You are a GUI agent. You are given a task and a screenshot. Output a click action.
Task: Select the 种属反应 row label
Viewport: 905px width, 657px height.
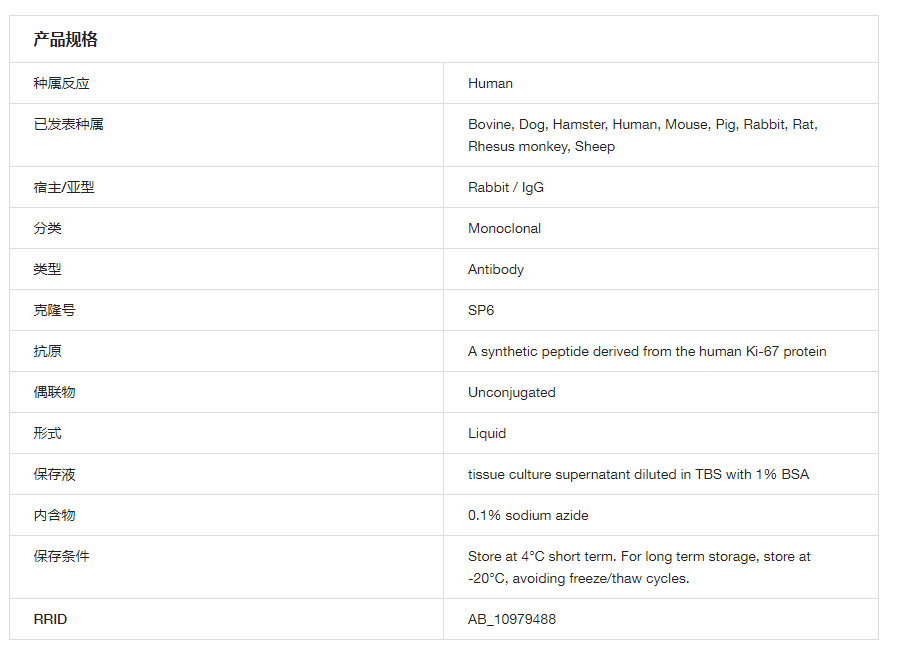[x=61, y=83]
